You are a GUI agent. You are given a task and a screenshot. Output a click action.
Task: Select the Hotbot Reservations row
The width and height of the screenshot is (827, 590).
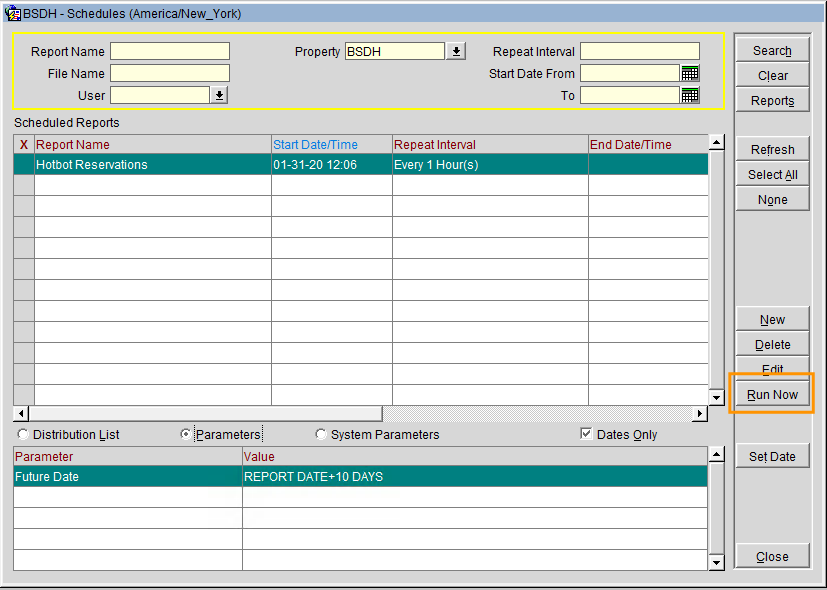[x=361, y=165]
